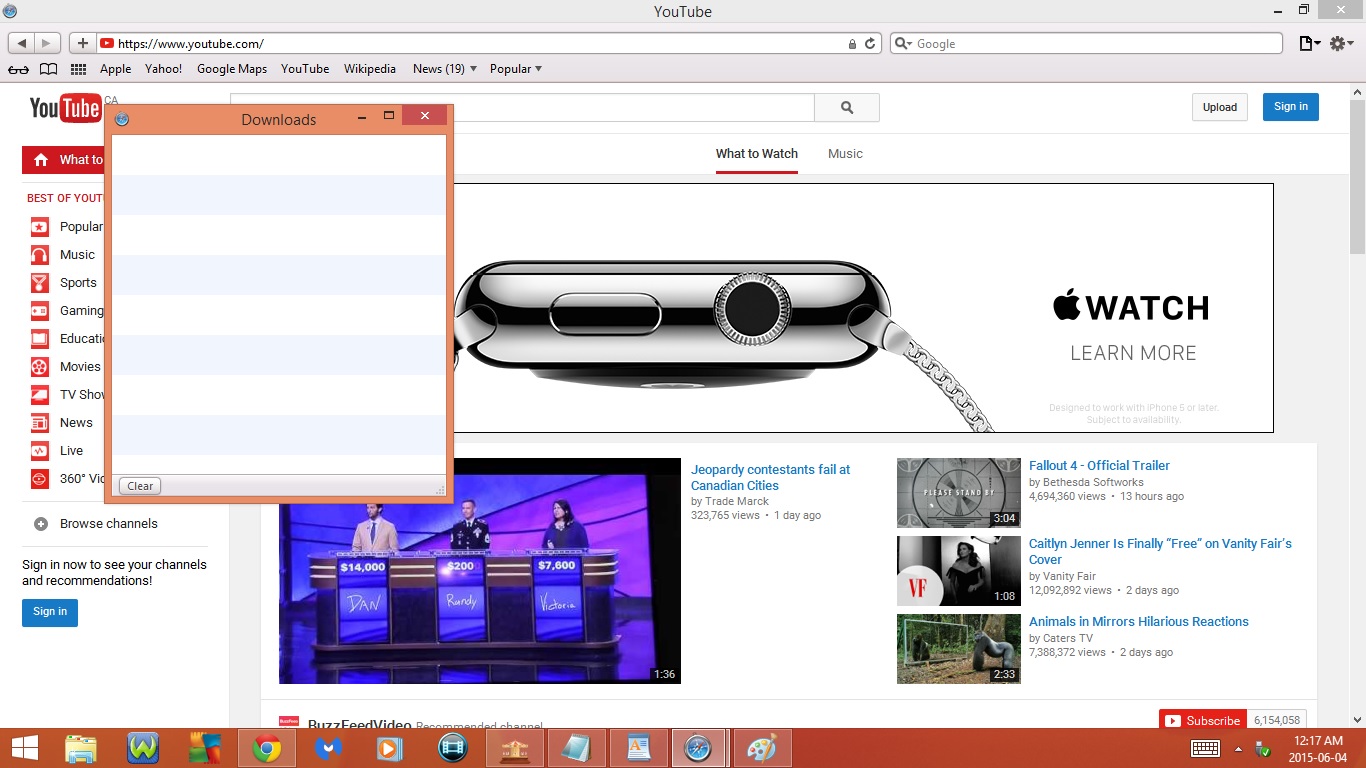Open Paint palette icon on taskbar

(x=762, y=748)
